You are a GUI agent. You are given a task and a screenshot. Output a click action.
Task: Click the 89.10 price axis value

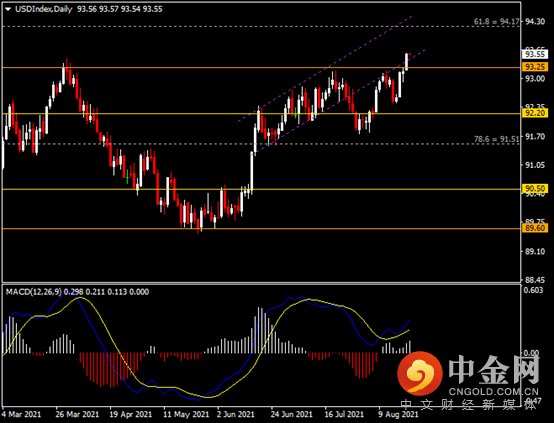[x=535, y=251]
